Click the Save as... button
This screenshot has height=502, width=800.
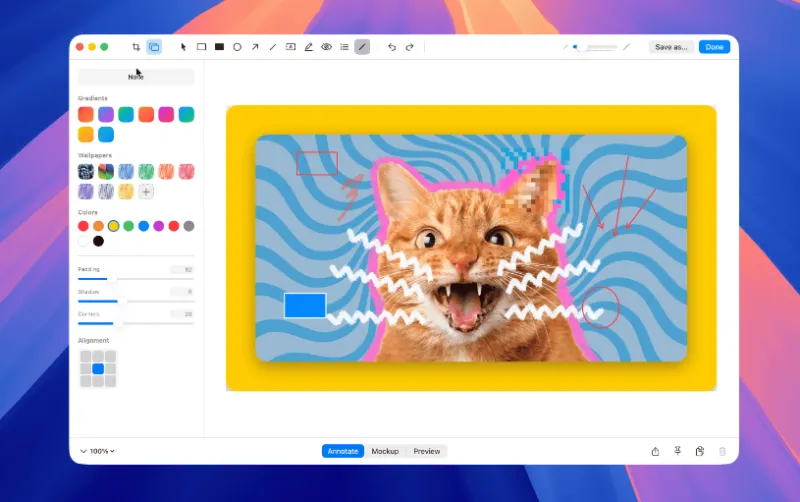click(x=671, y=47)
